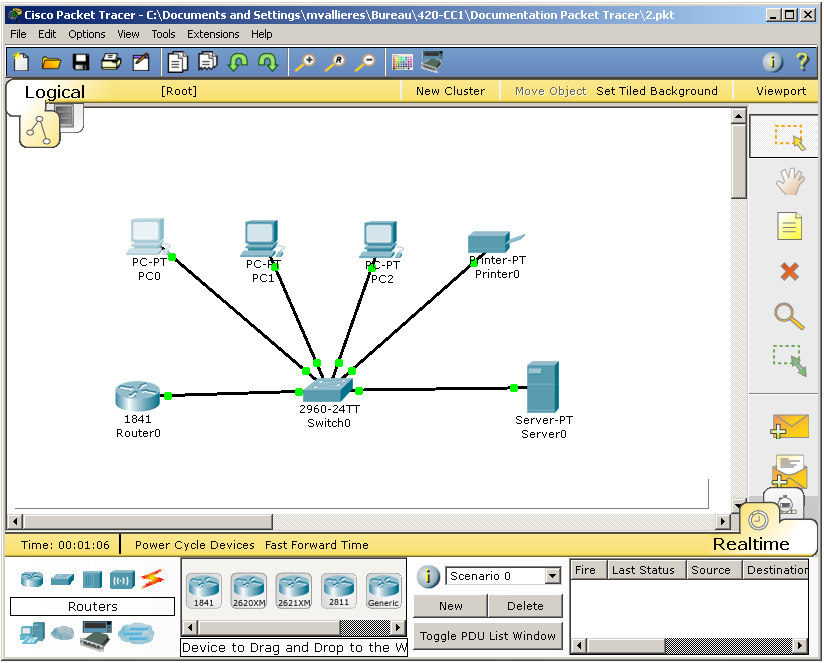The width and height of the screenshot is (824, 663).
Task: Open the File menu
Action: tap(18, 34)
